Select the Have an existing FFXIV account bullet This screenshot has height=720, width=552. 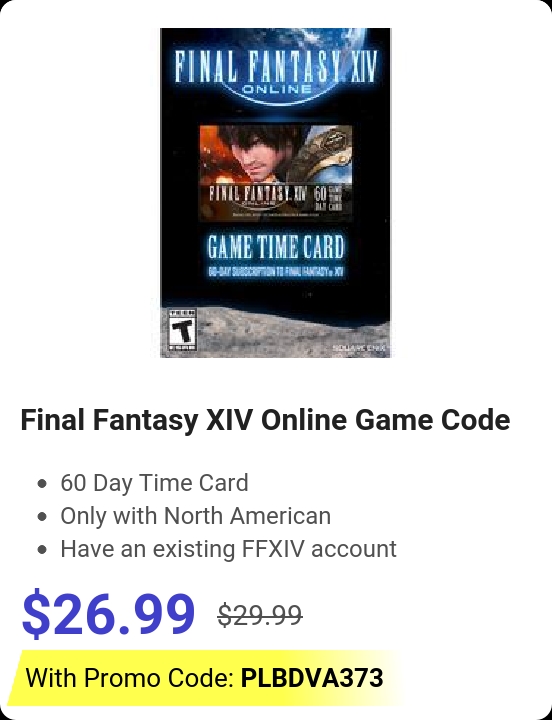(228, 549)
